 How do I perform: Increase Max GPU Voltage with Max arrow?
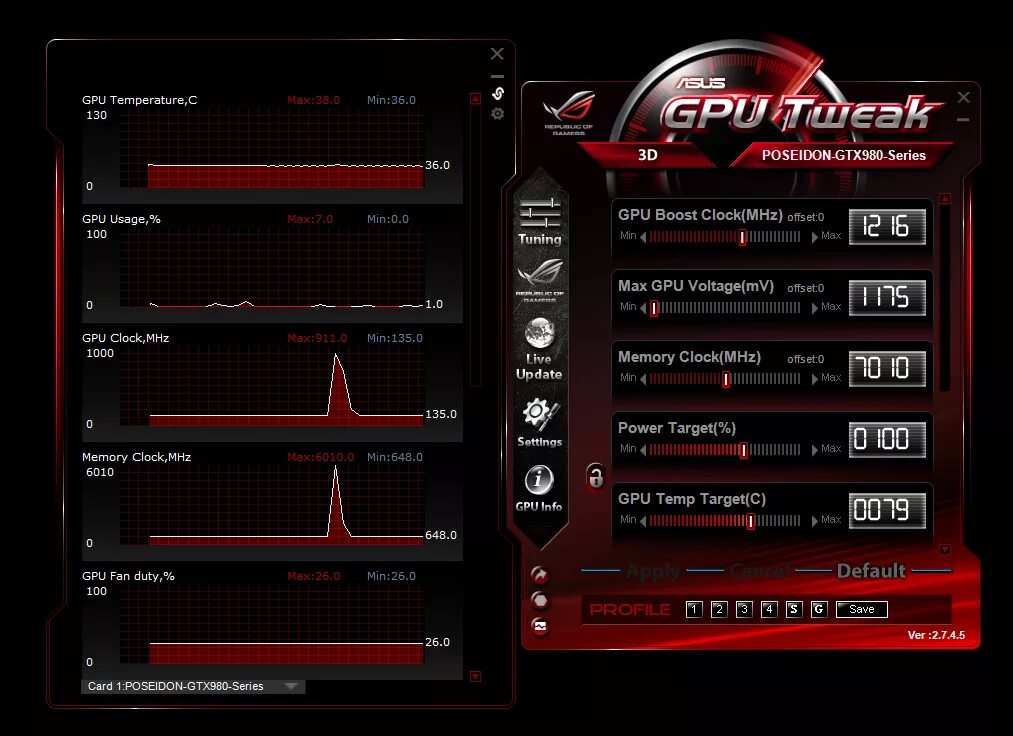(815, 308)
